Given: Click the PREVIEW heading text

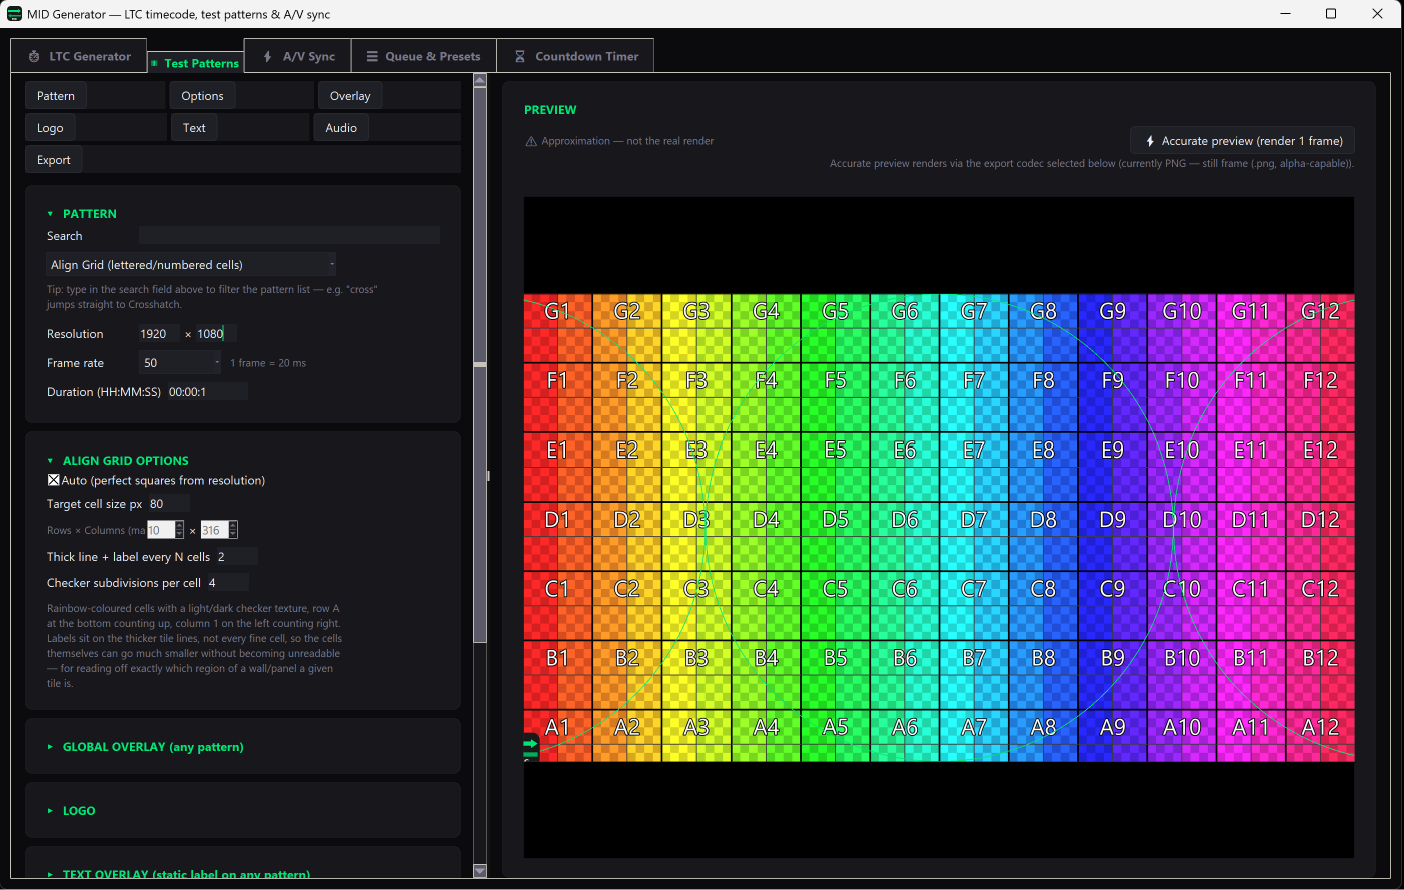Looking at the screenshot, I should (550, 110).
